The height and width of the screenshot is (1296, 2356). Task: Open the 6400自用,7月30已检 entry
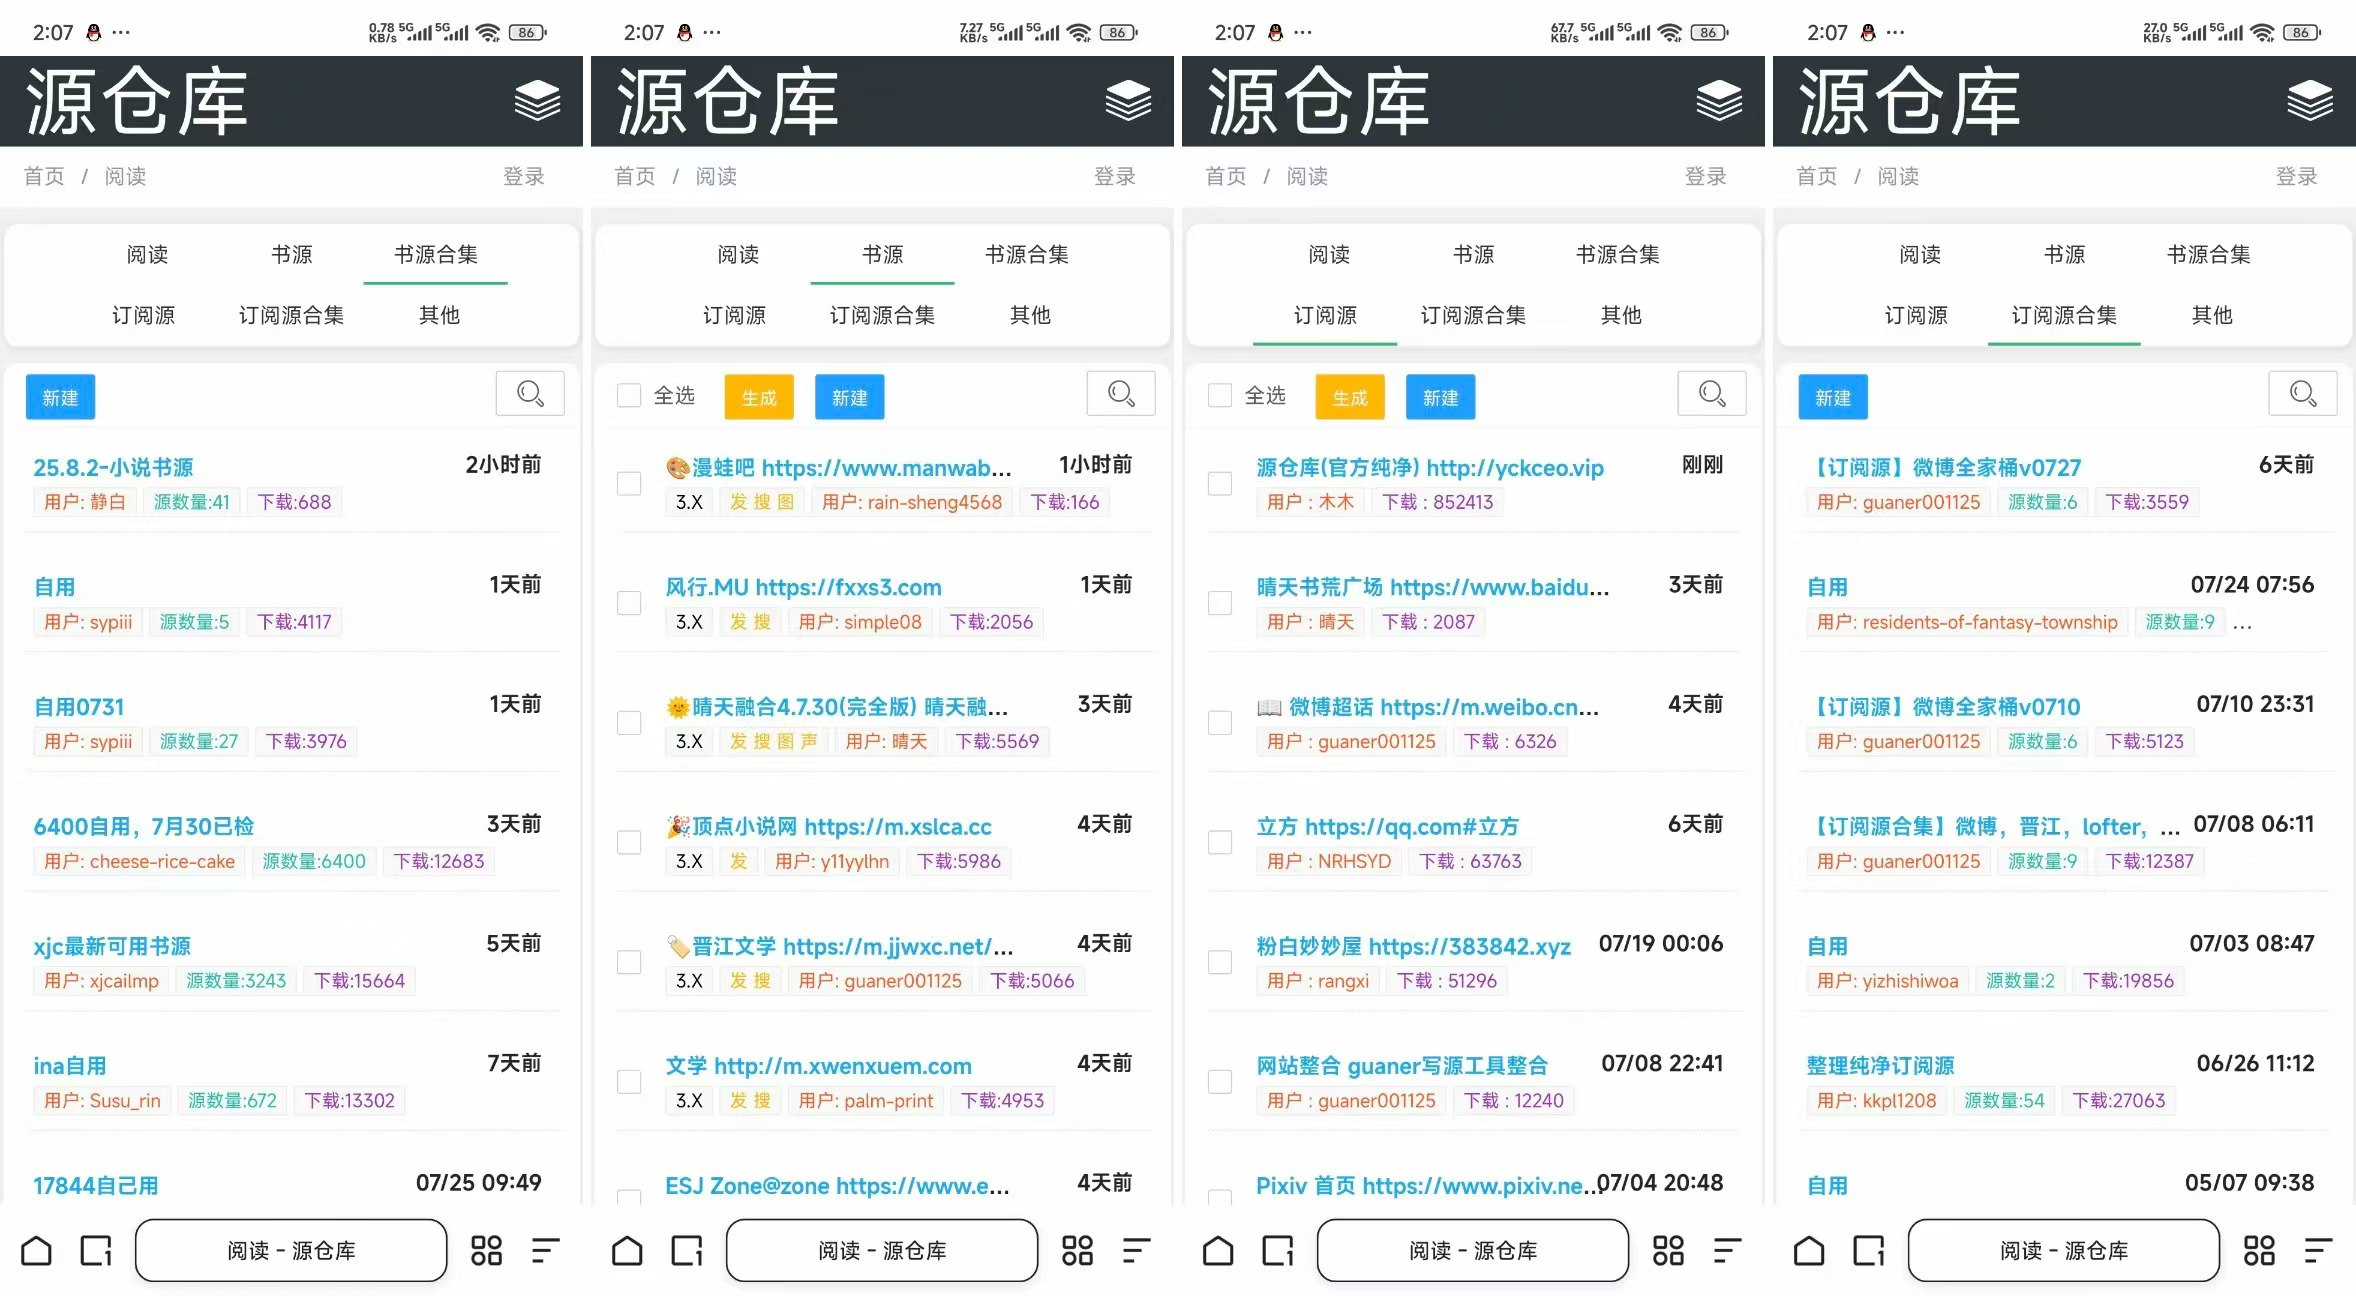[x=143, y=826]
